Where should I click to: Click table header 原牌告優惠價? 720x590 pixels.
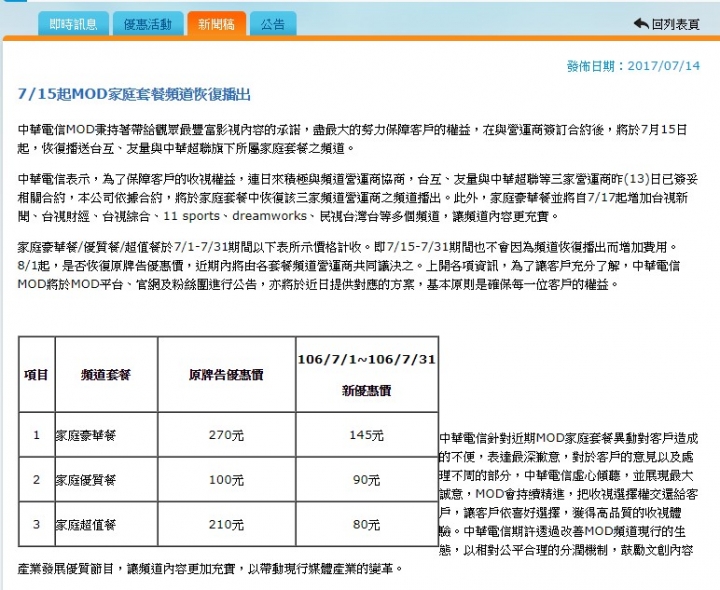[226, 375]
